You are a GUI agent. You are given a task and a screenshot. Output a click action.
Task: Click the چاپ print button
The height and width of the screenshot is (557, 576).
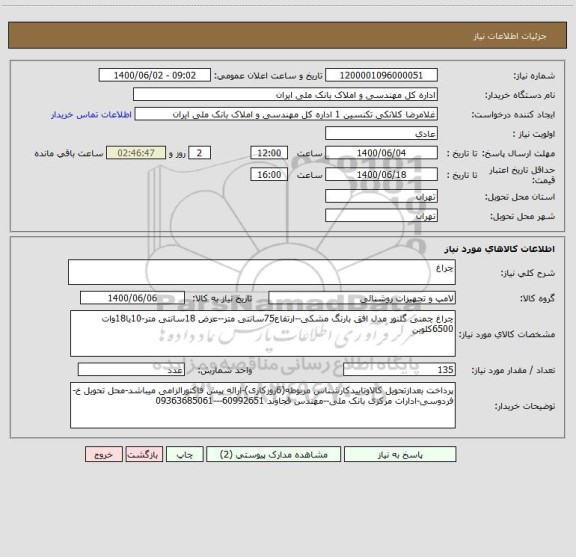click(184, 454)
